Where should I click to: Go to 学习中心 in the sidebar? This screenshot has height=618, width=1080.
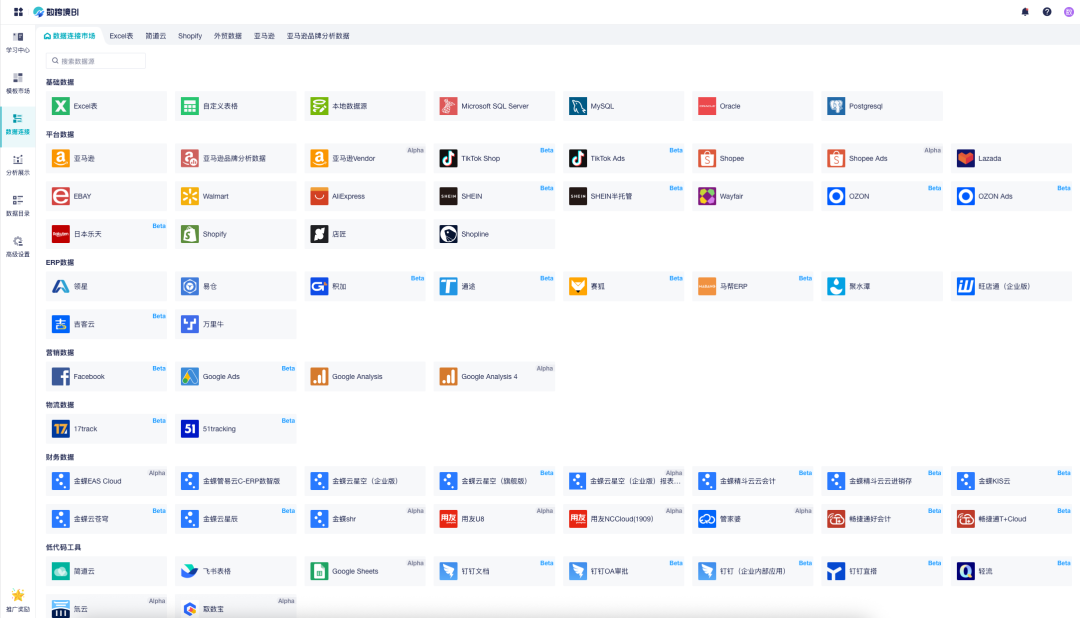coord(18,42)
